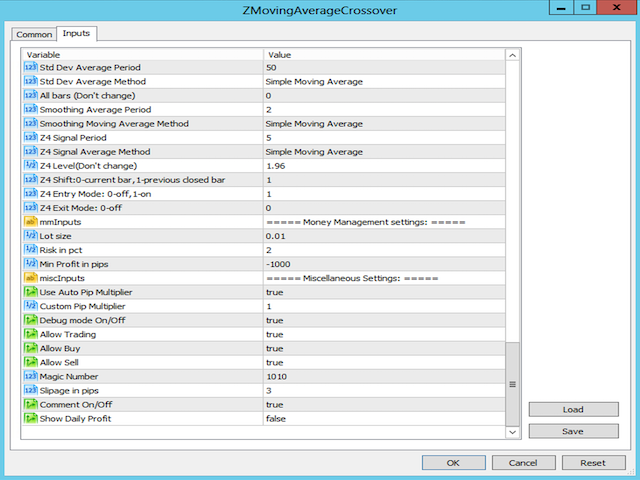Click the boolean icon beside Allow Trading

(31, 334)
